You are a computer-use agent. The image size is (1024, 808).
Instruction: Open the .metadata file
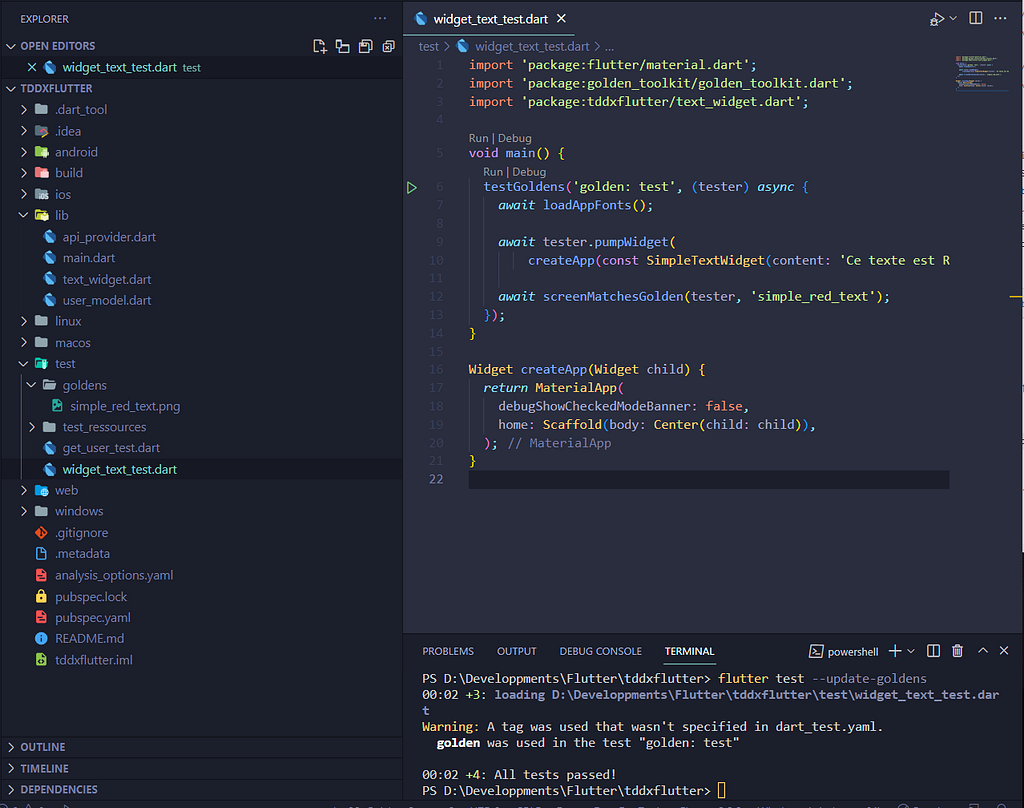[201, 554]
